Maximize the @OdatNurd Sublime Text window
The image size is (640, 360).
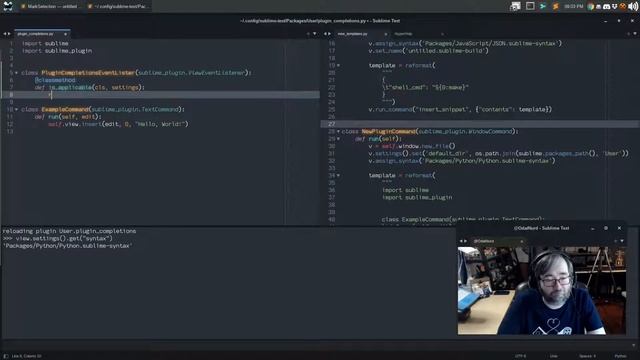click(606, 228)
